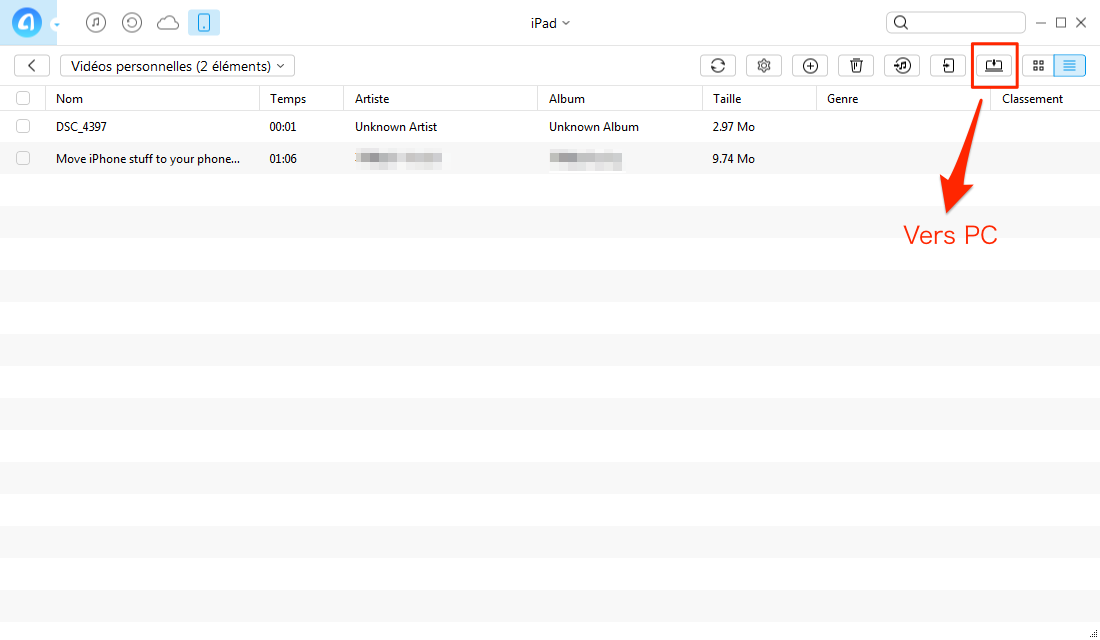Grab the window resize grip corner
This screenshot has width=1100, height=640.
1093,634
